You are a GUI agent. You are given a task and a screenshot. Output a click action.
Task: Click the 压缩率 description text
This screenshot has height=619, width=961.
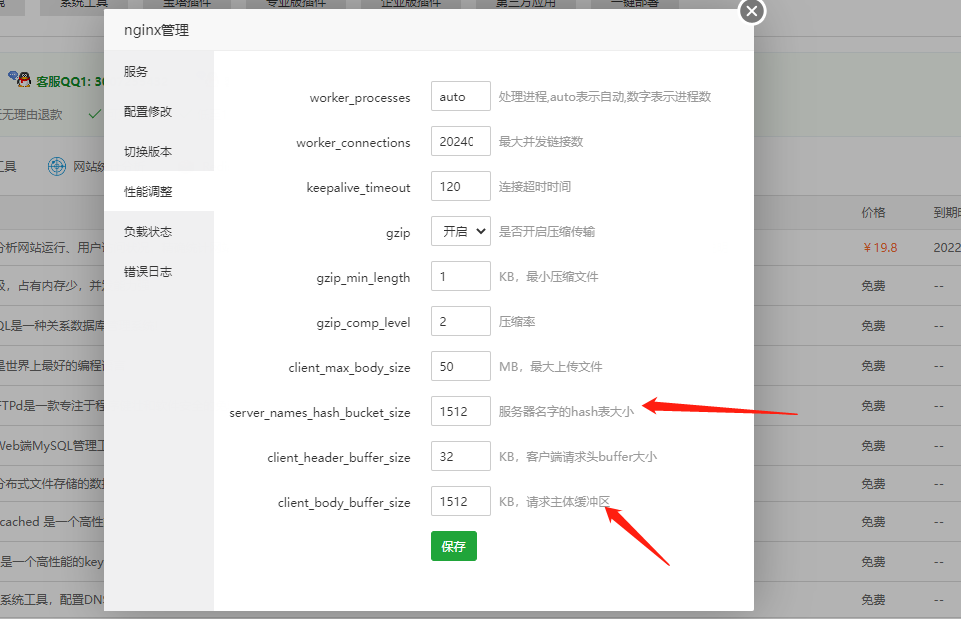pyautogui.click(x=517, y=322)
